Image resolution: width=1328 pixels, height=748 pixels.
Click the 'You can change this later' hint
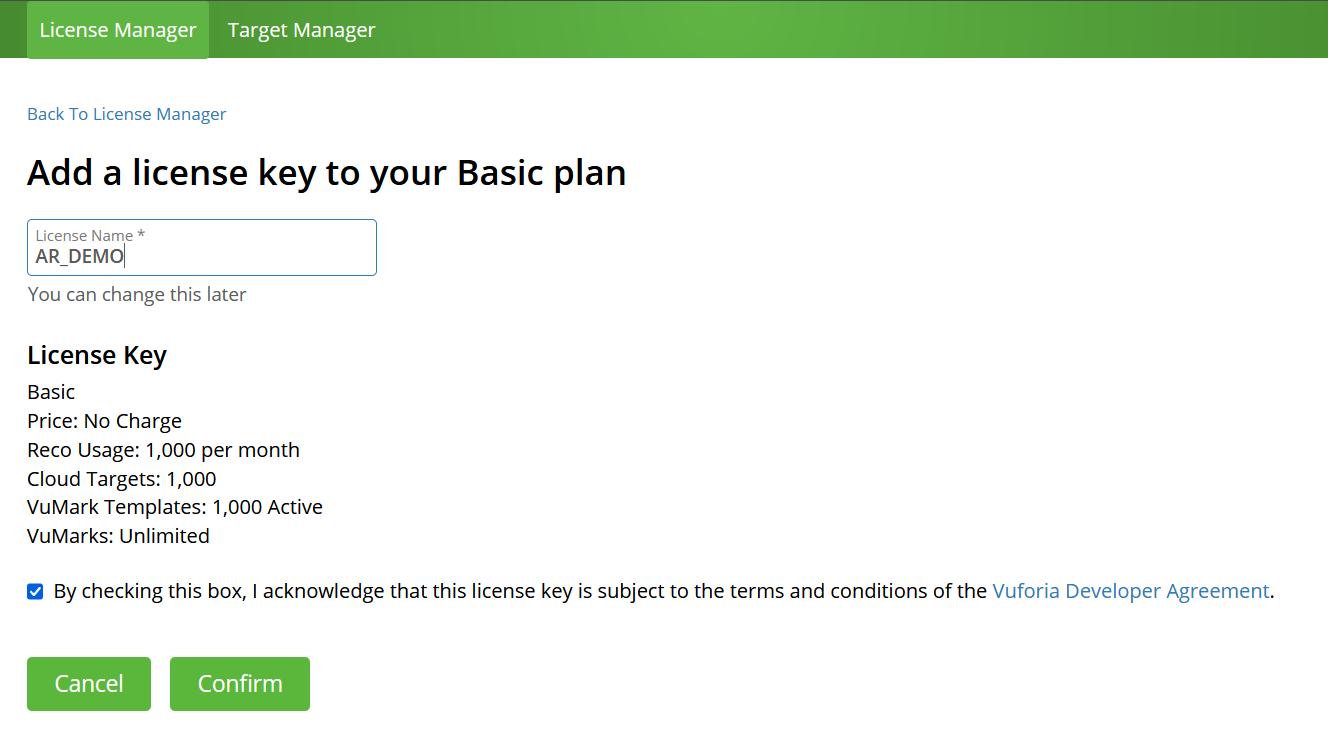point(137,294)
